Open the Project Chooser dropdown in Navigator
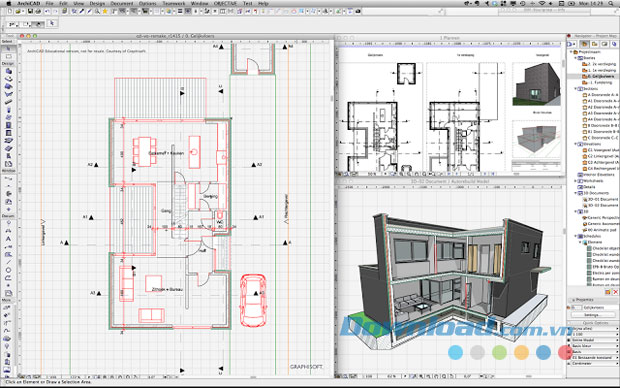The height and width of the screenshot is (388, 620). coord(572,44)
